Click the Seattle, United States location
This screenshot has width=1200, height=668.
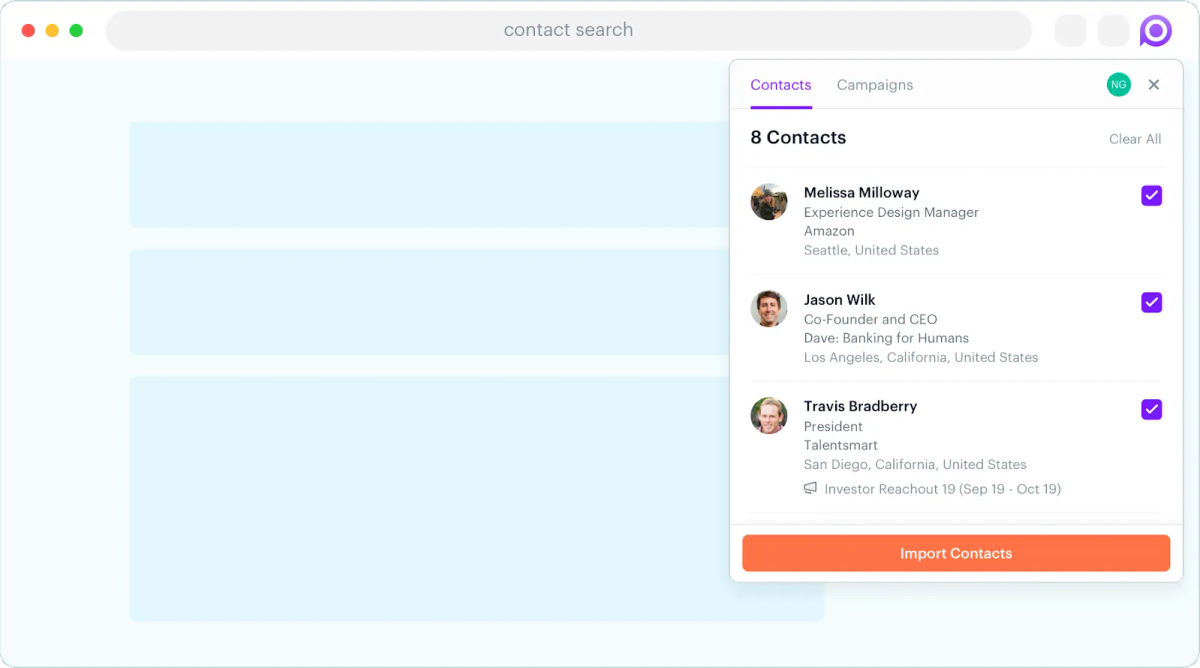pyautogui.click(x=871, y=250)
